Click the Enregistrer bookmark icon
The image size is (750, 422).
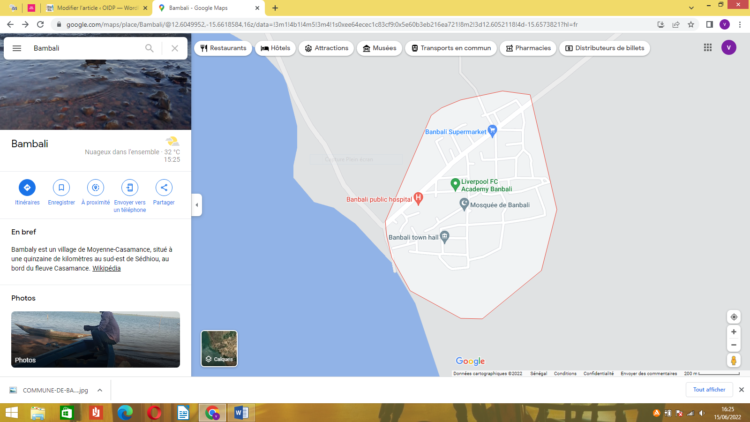(61, 187)
